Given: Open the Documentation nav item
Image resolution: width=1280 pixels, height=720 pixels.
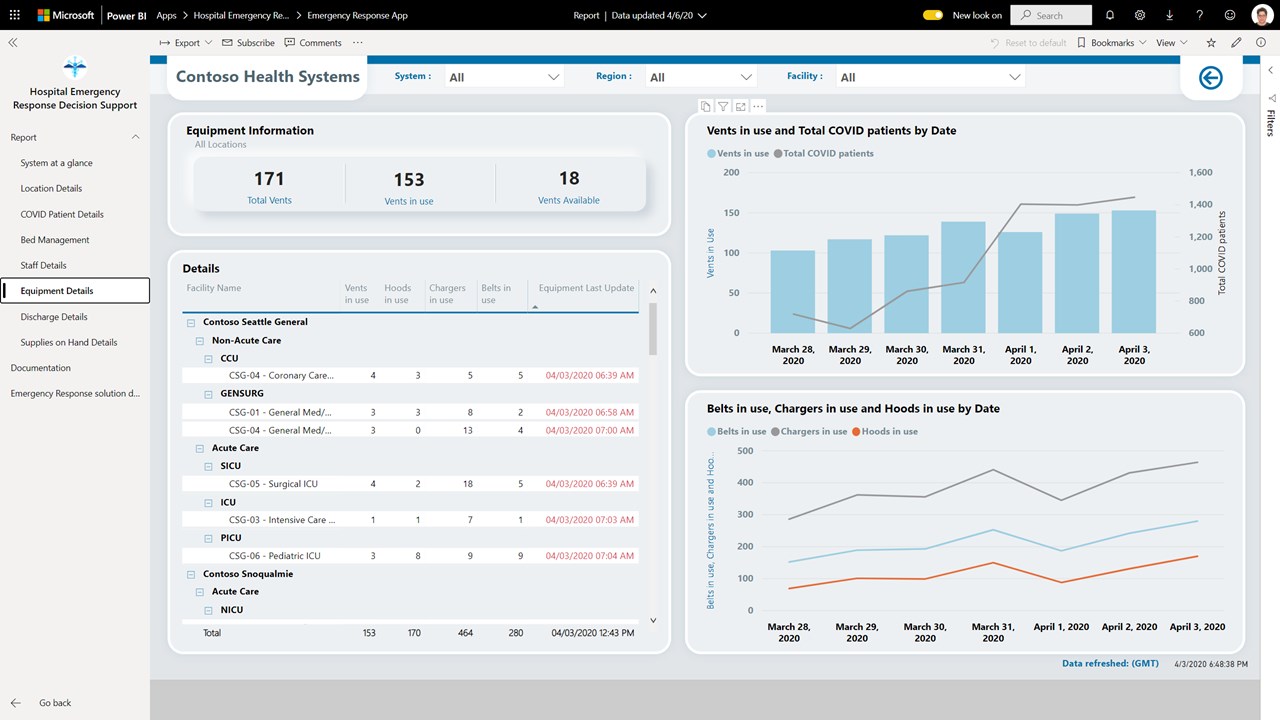Looking at the screenshot, I should click(x=41, y=368).
